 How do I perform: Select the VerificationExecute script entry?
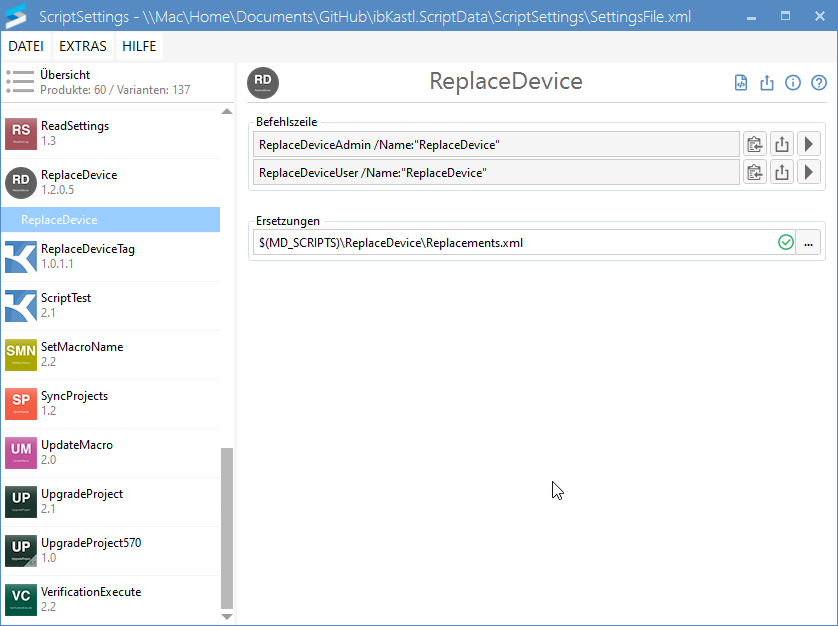[x=90, y=599]
